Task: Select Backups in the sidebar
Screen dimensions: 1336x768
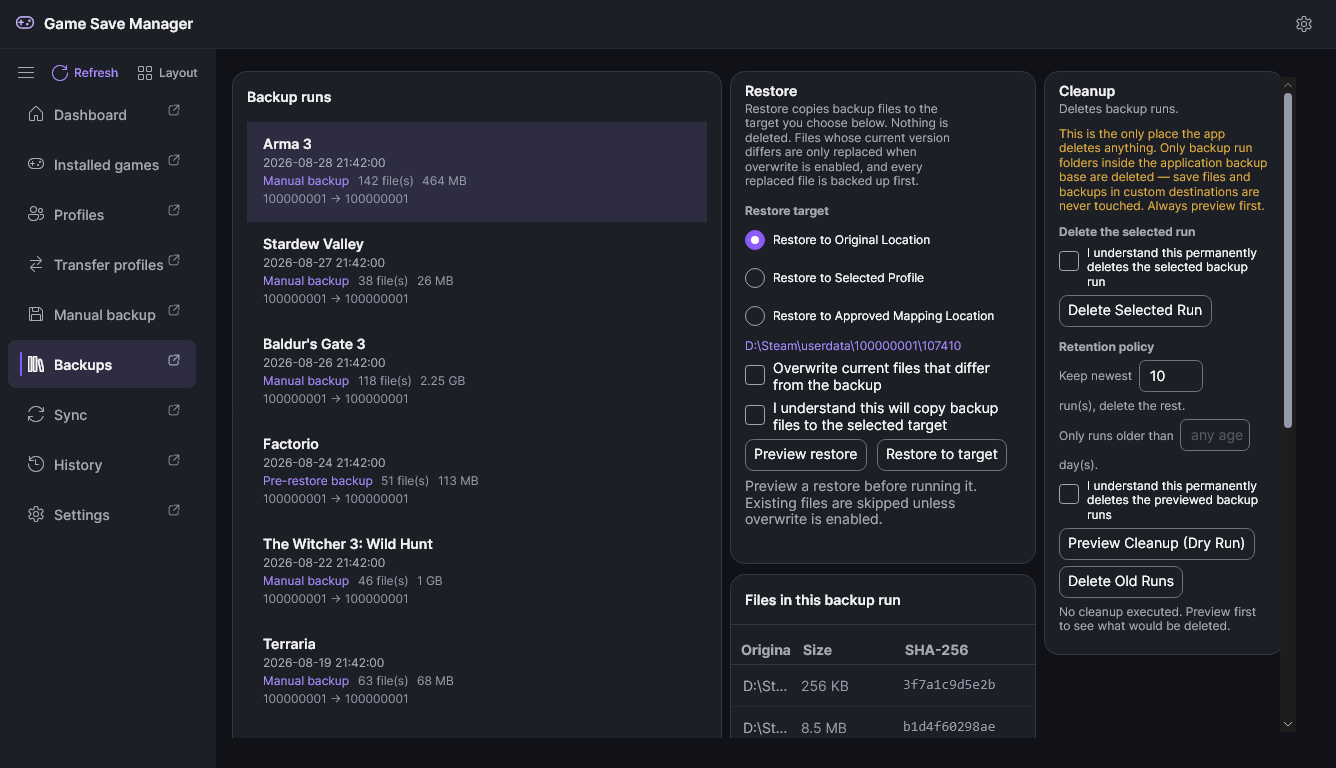Action: coord(102,364)
